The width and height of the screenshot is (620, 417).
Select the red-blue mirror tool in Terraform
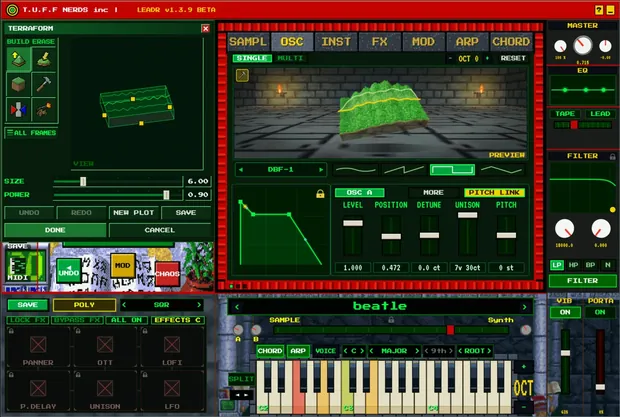[18, 109]
